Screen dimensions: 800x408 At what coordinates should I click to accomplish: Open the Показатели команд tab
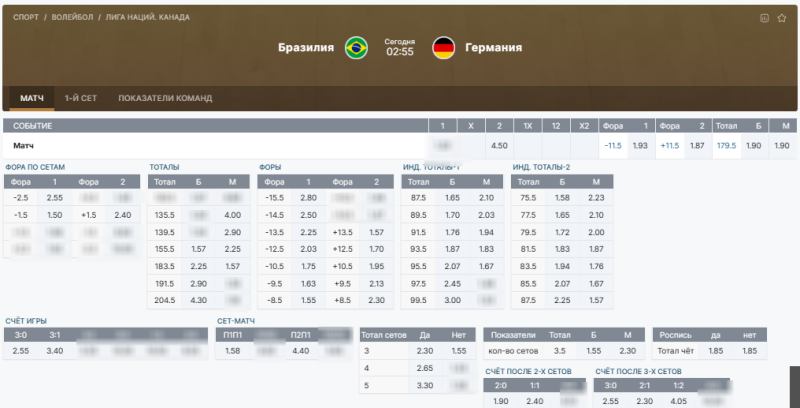tap(165, 98)
